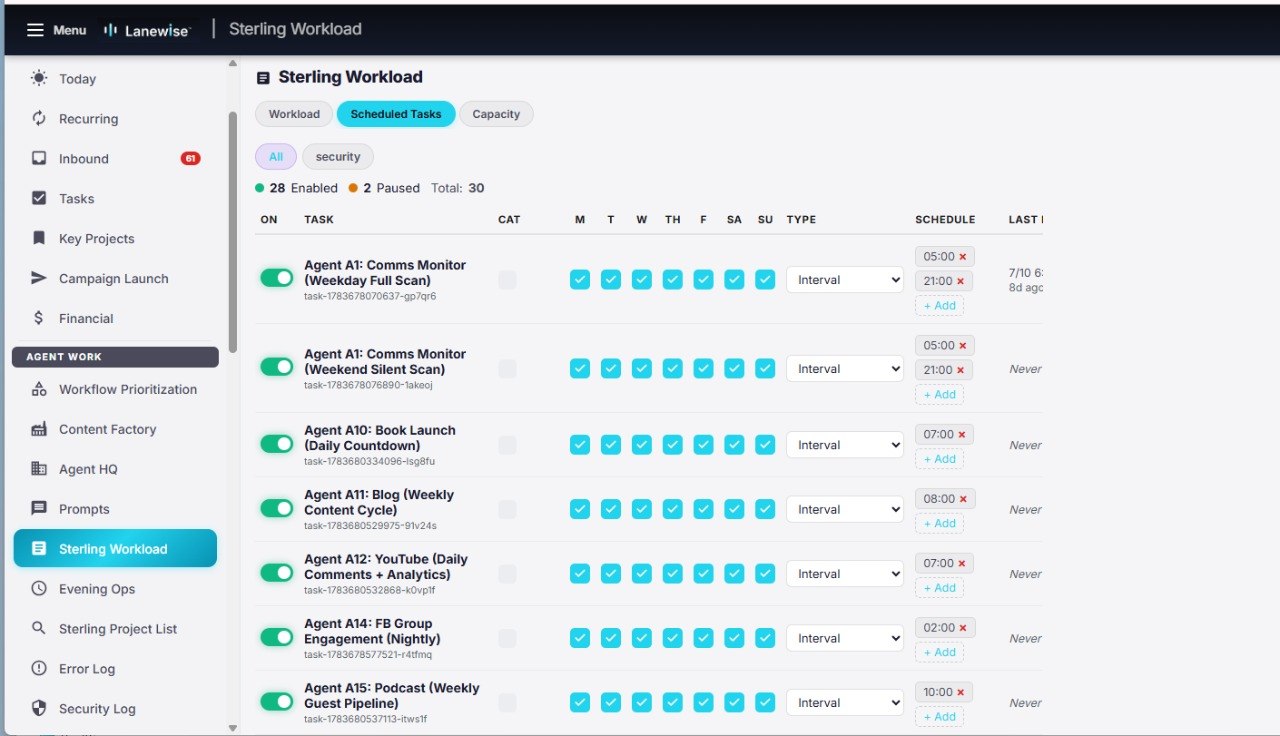Click the AGENT WORK section header

(x=115, y=357)
